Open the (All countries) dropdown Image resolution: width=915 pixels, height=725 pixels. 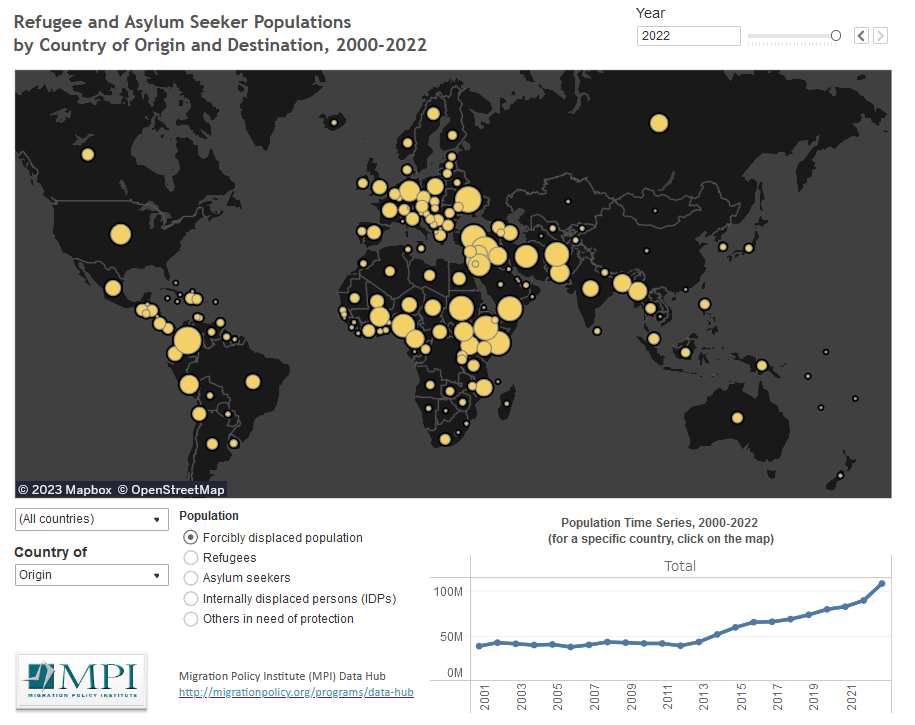[91, 519]
